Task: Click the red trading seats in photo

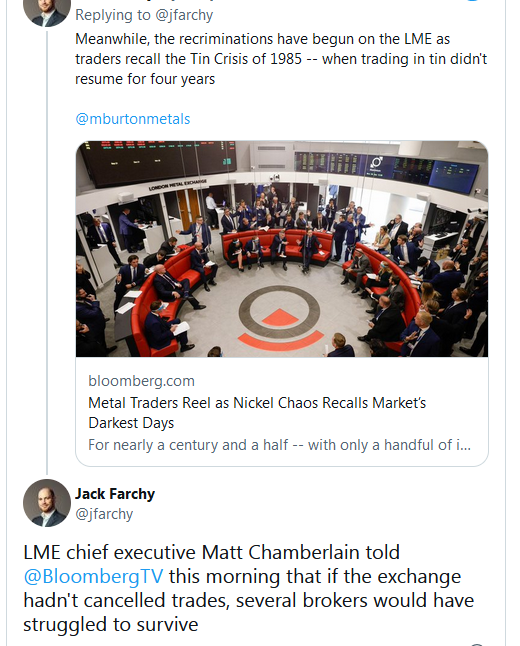Action: [277, 243]
